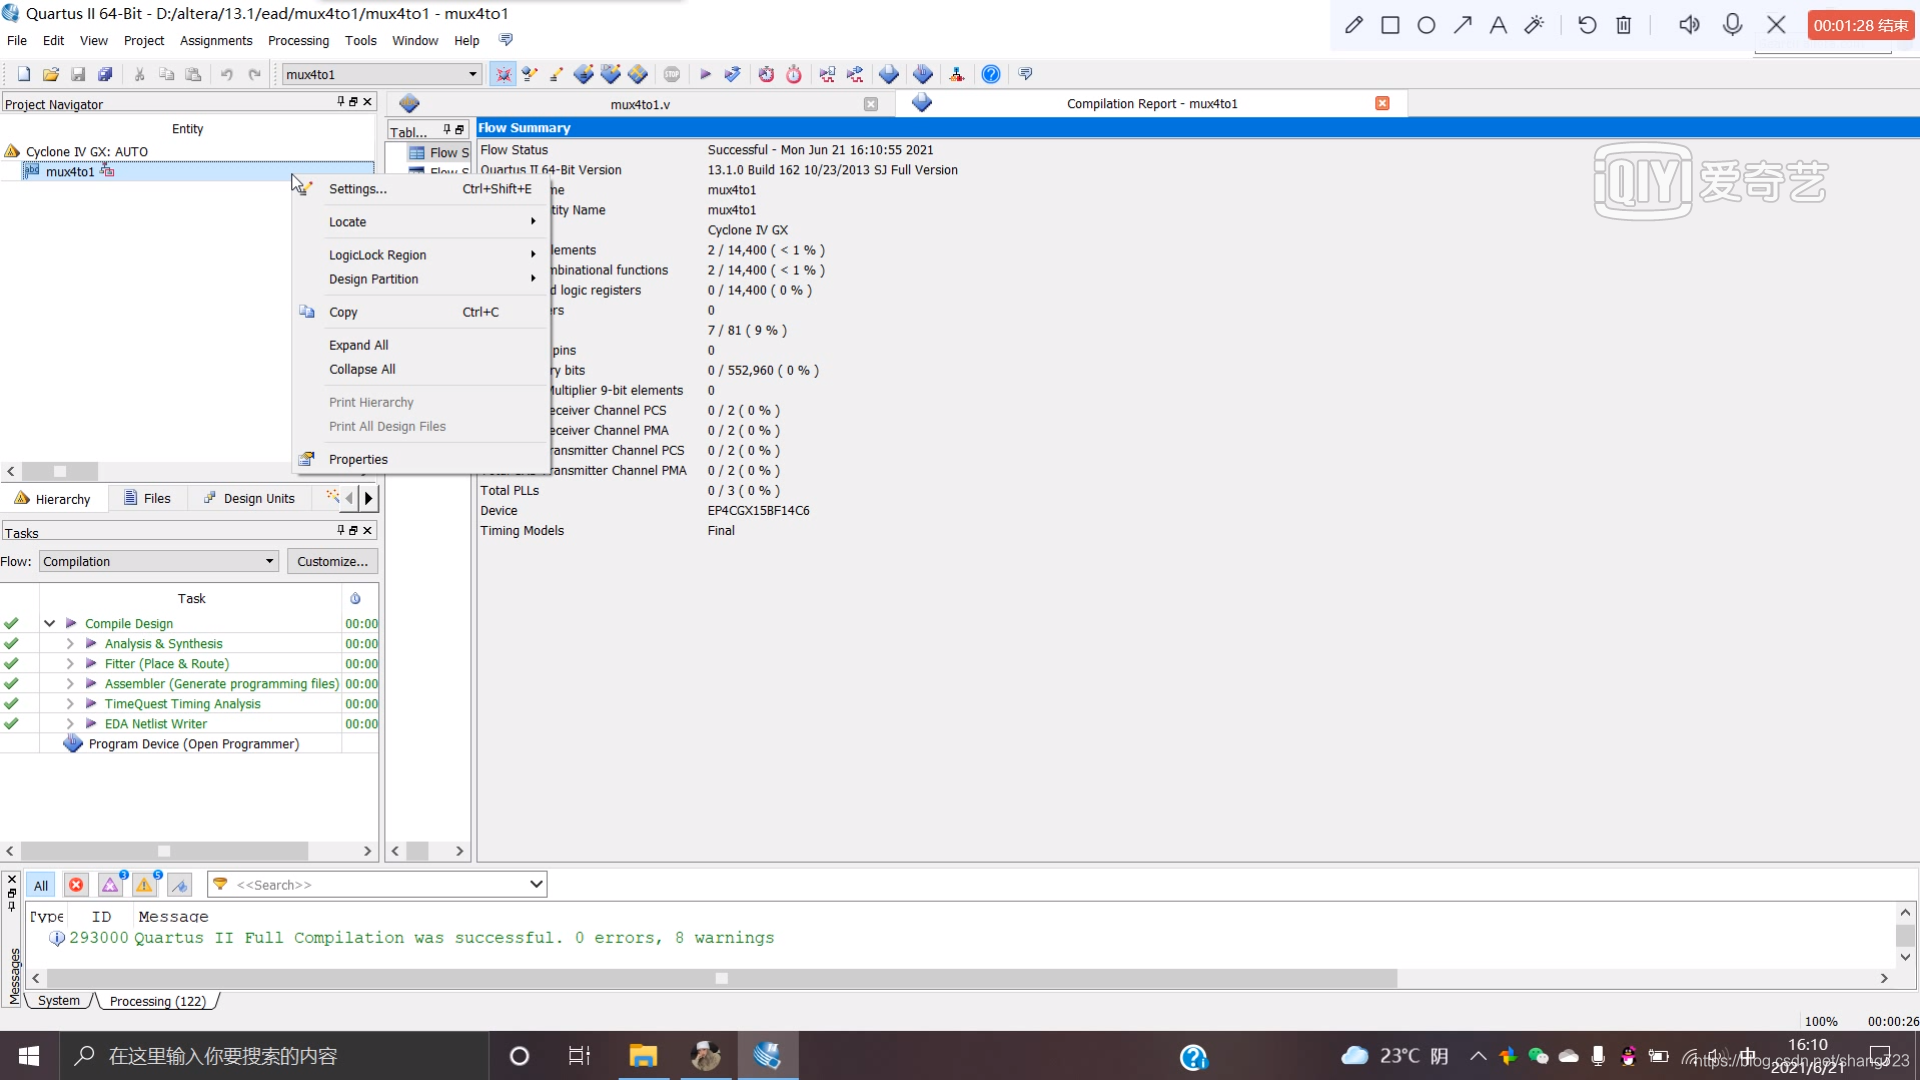The image size is (1920, 1080).
Task: Click the Windows taskbar search box
Action: click(275, 1056)
